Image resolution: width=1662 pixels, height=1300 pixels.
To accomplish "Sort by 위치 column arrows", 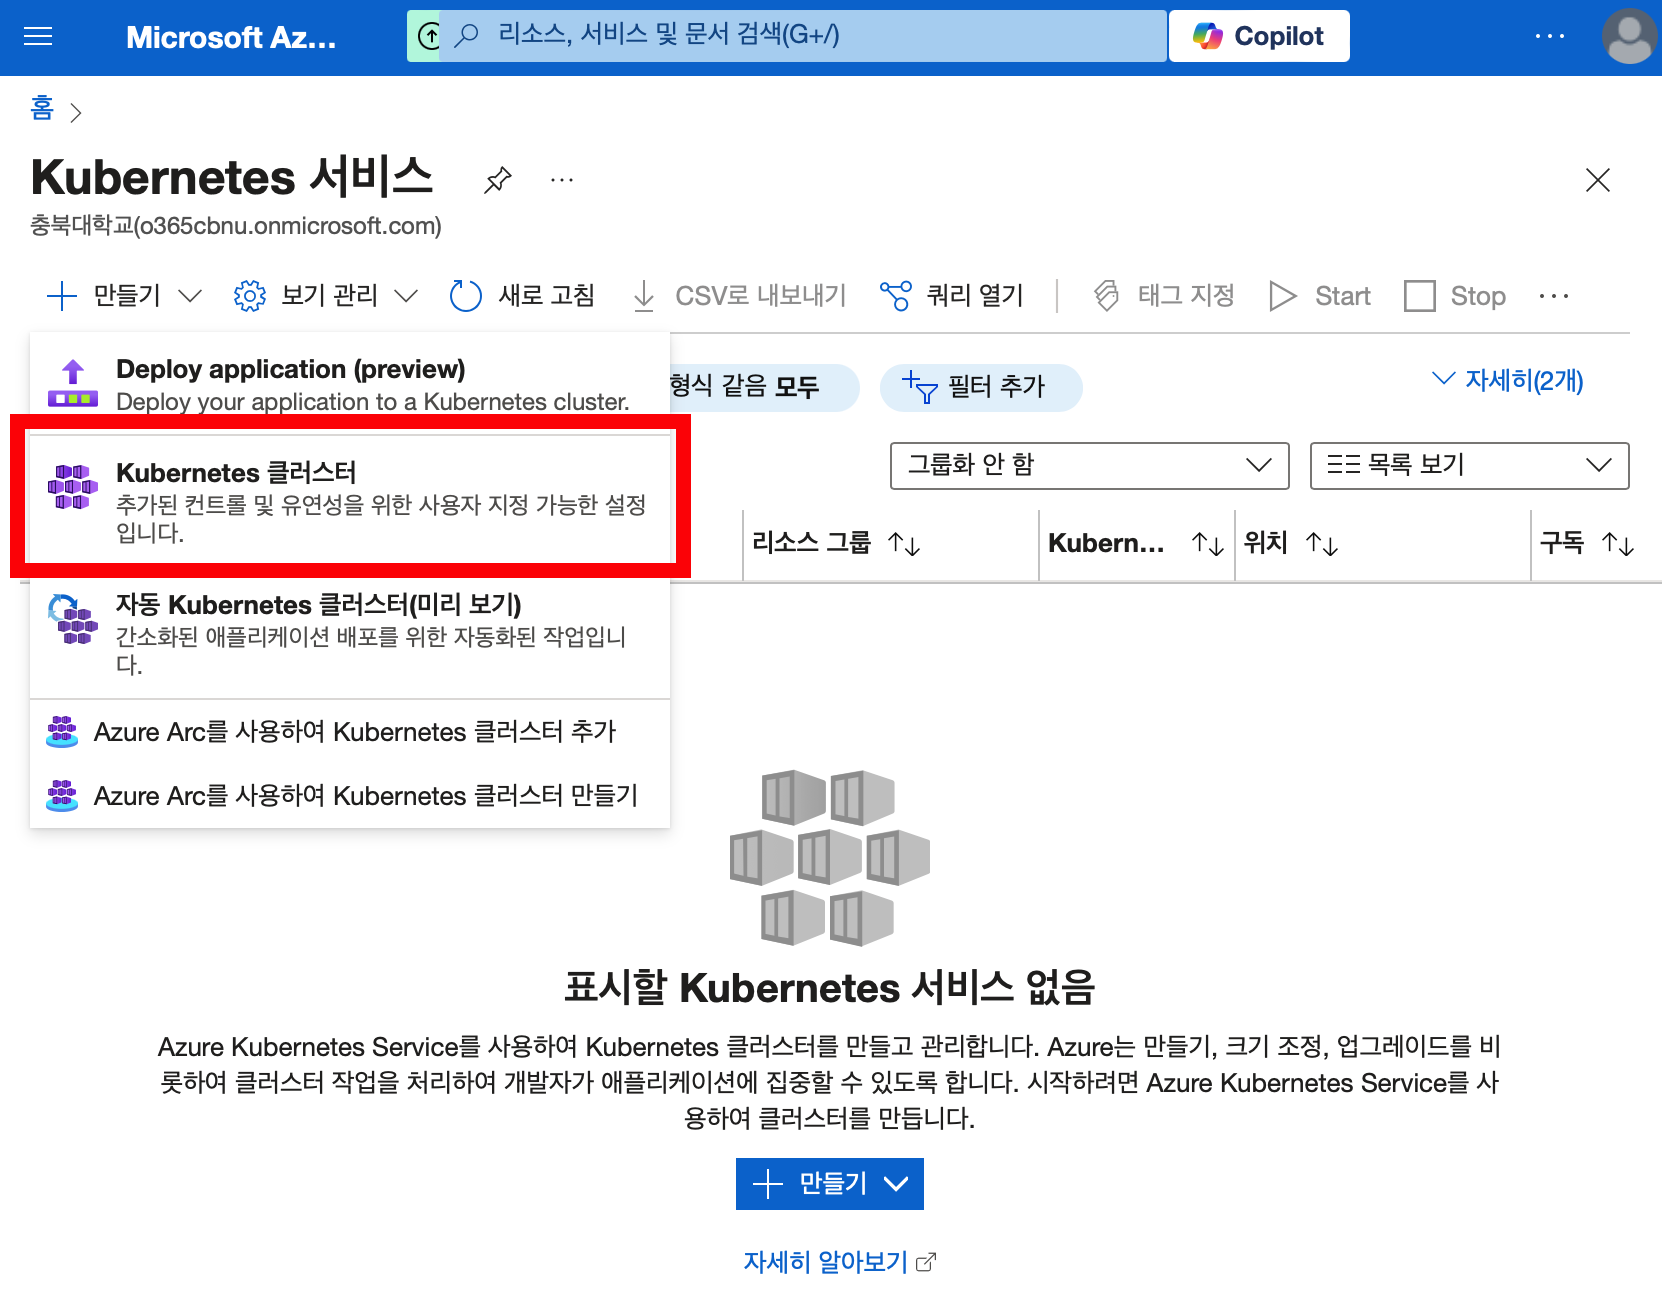I will point(1322,544).
